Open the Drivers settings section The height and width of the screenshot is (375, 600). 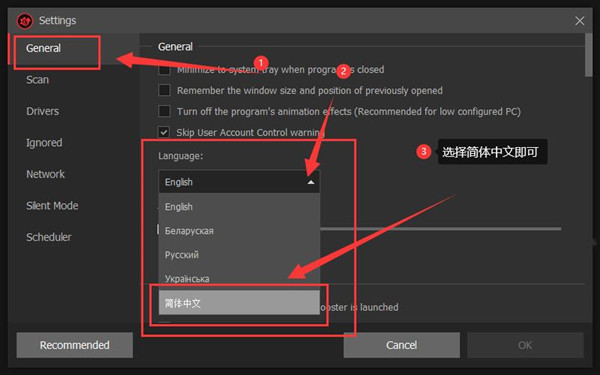coord(42,111)
